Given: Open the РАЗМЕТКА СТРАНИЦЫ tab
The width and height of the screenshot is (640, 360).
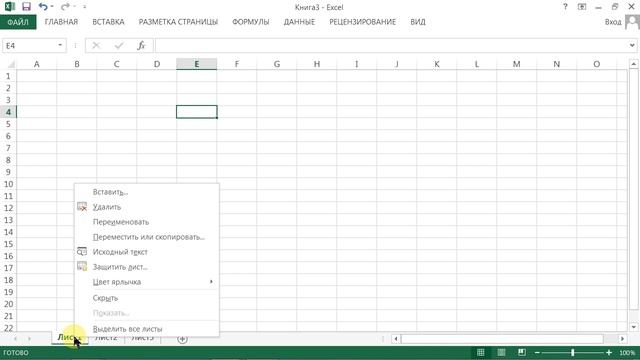Looking at the screenshot, I should point(178,22).
